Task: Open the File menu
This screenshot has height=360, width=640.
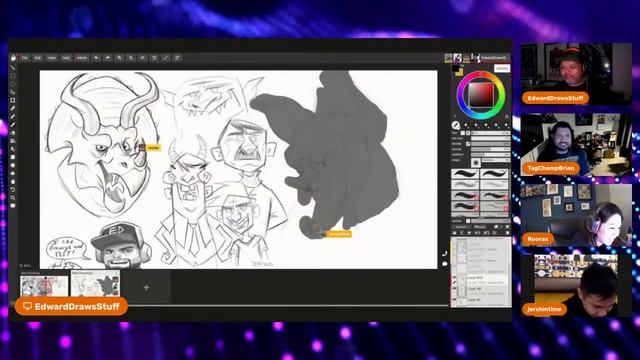Action: pyautogui.click(x=24, y=58)
